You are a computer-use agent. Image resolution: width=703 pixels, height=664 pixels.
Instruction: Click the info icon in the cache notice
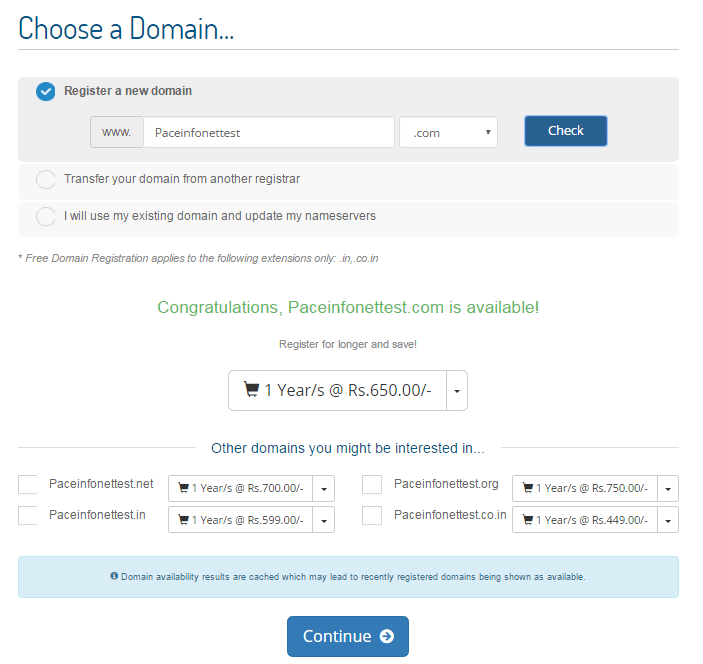point(114,577)
